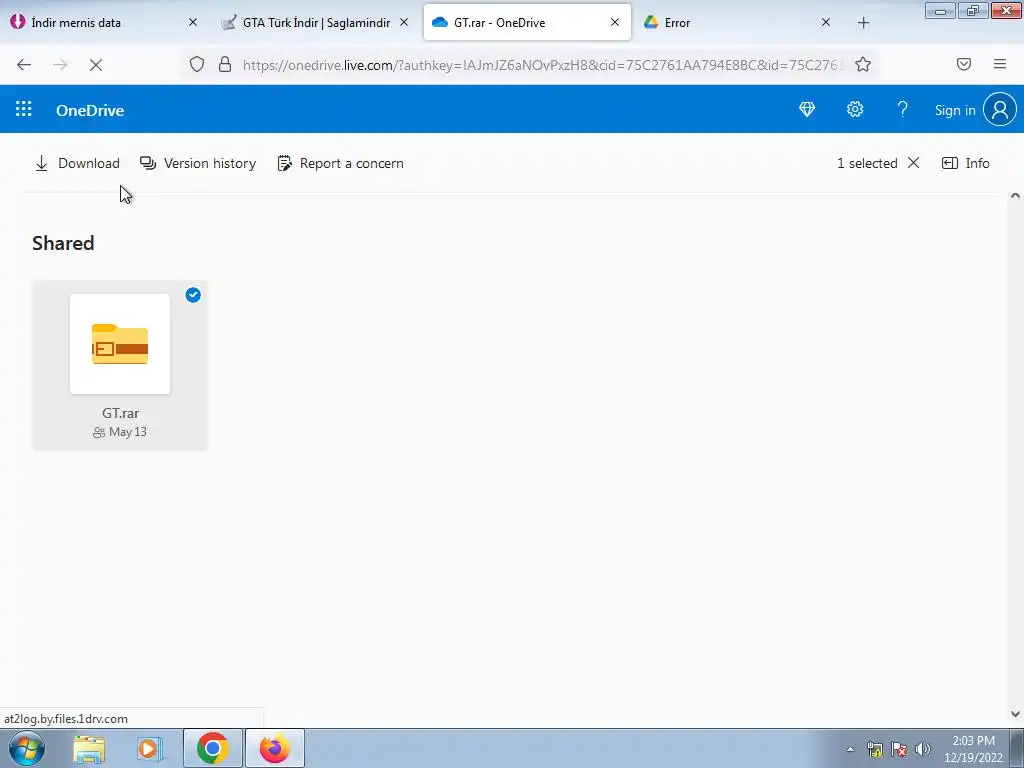Stop loading the page
1024x768 pixels.
[x=96, y=65]
